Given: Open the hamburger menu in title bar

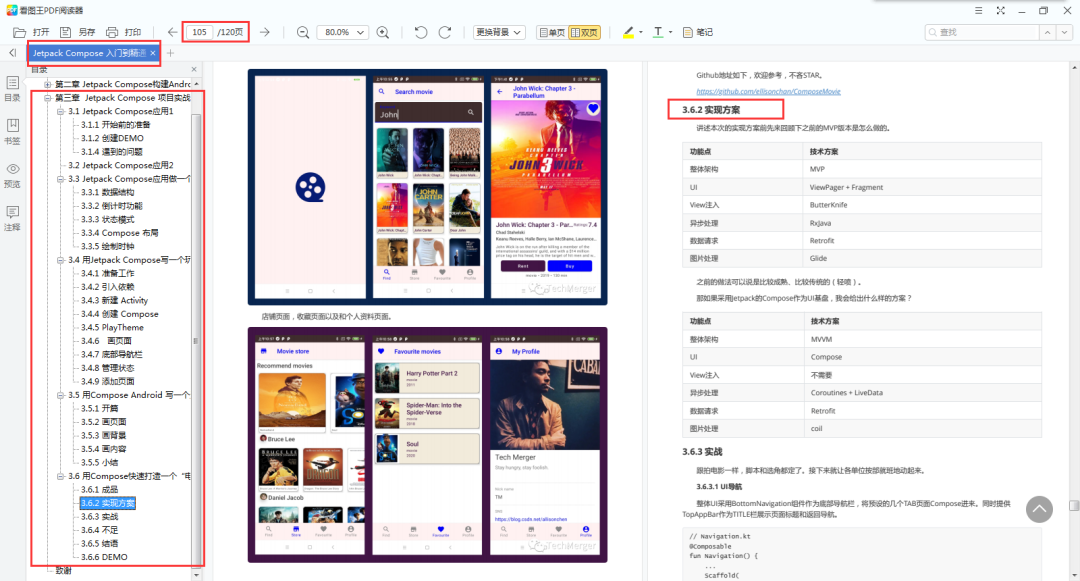Looking at the screenshot, I should click(978, 10).
